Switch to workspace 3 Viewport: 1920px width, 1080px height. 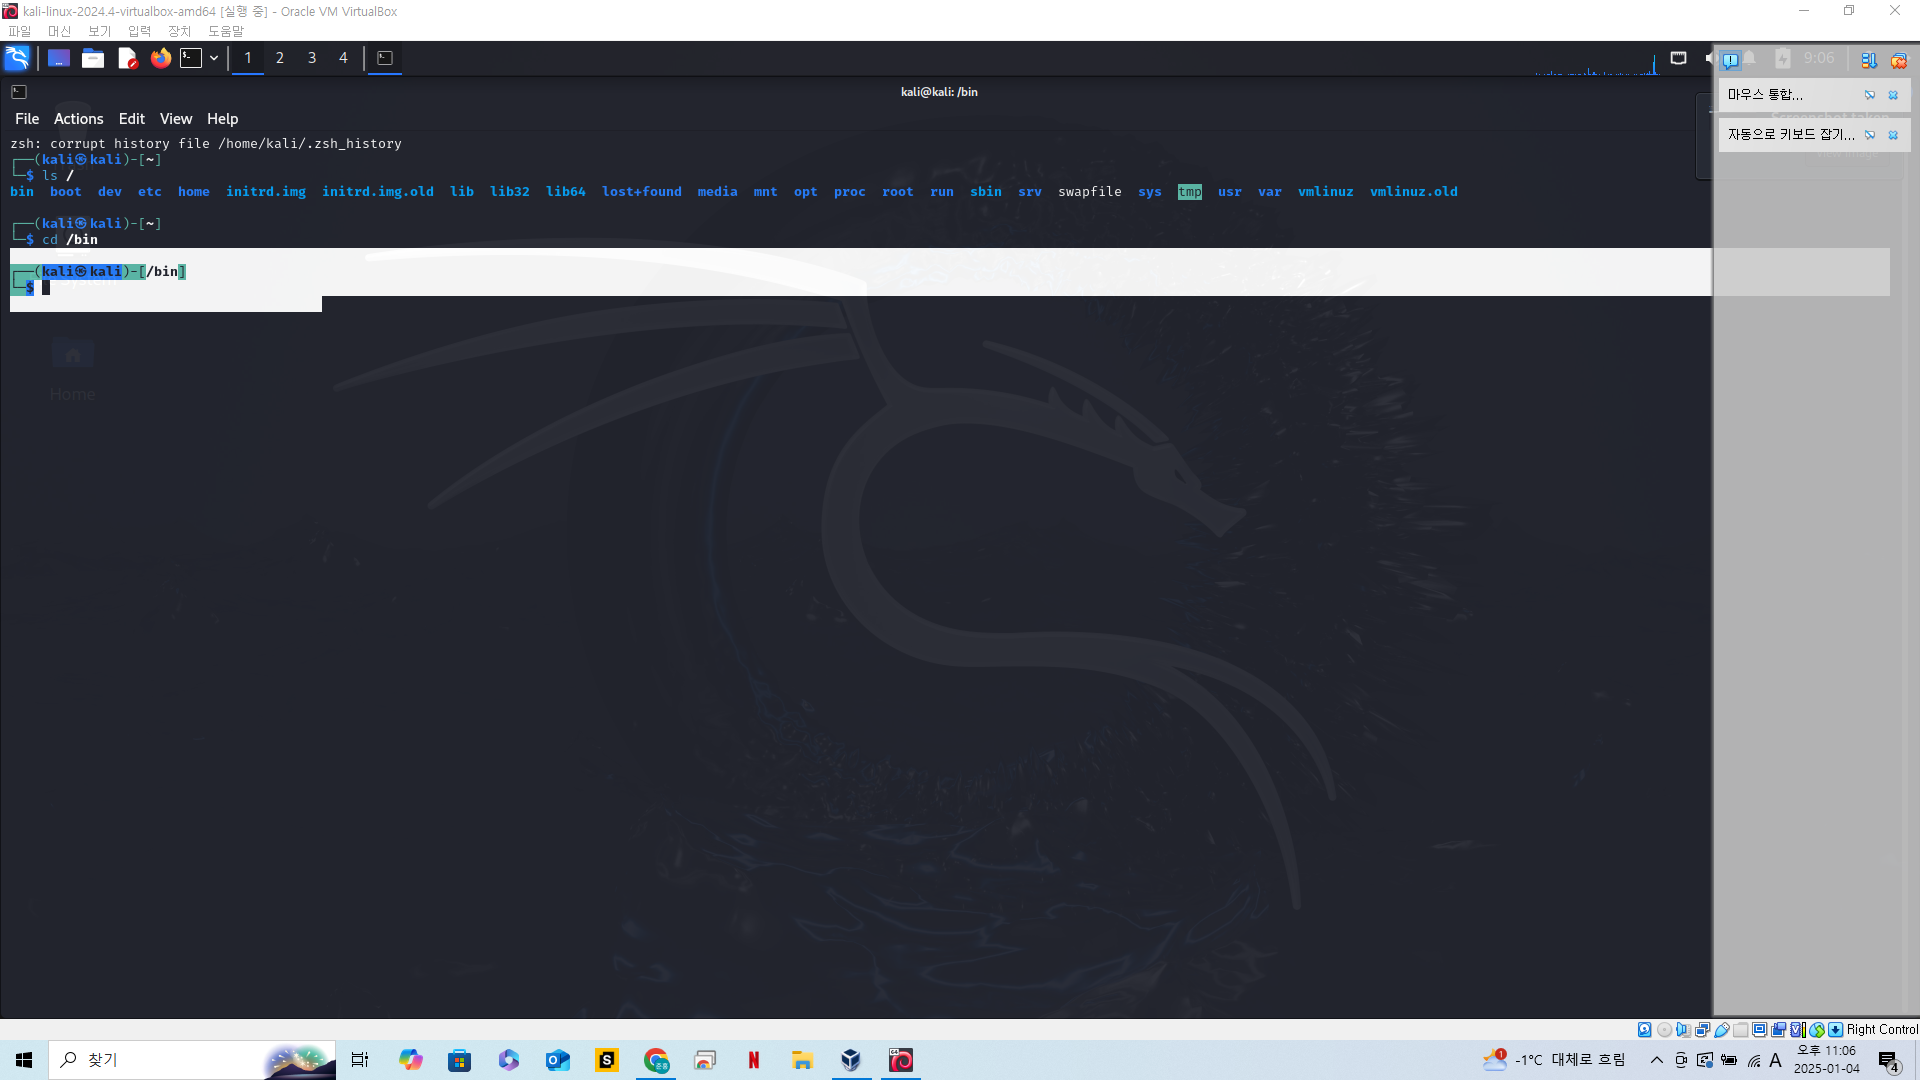coord(312,58)
